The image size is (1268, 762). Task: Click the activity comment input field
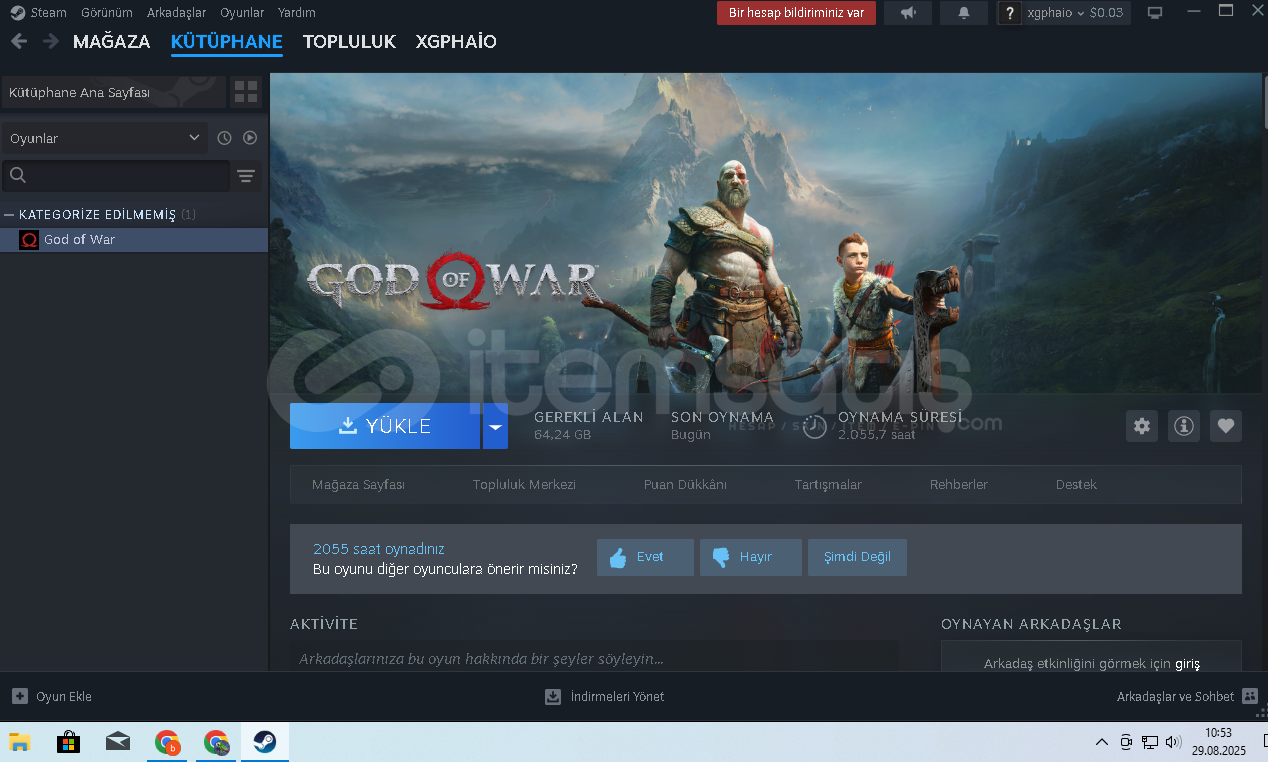click(594, 658)
